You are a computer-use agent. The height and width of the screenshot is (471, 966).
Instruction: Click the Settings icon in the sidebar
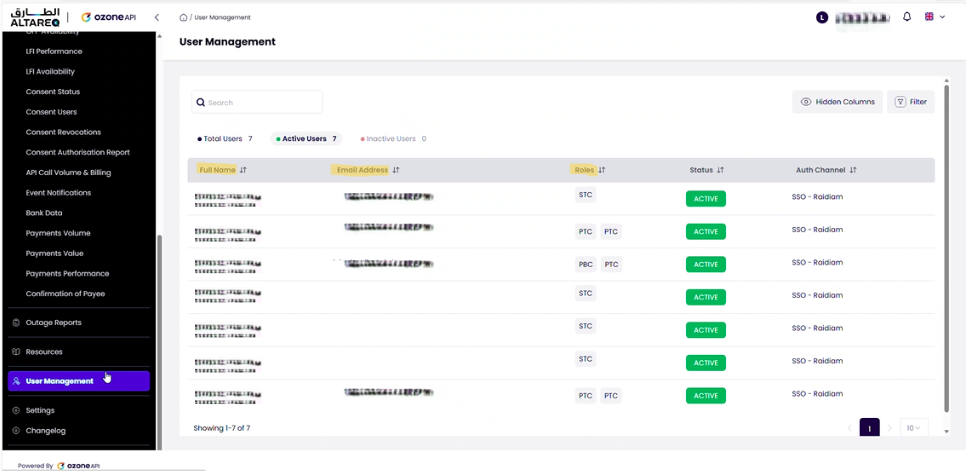click(17, 411)
